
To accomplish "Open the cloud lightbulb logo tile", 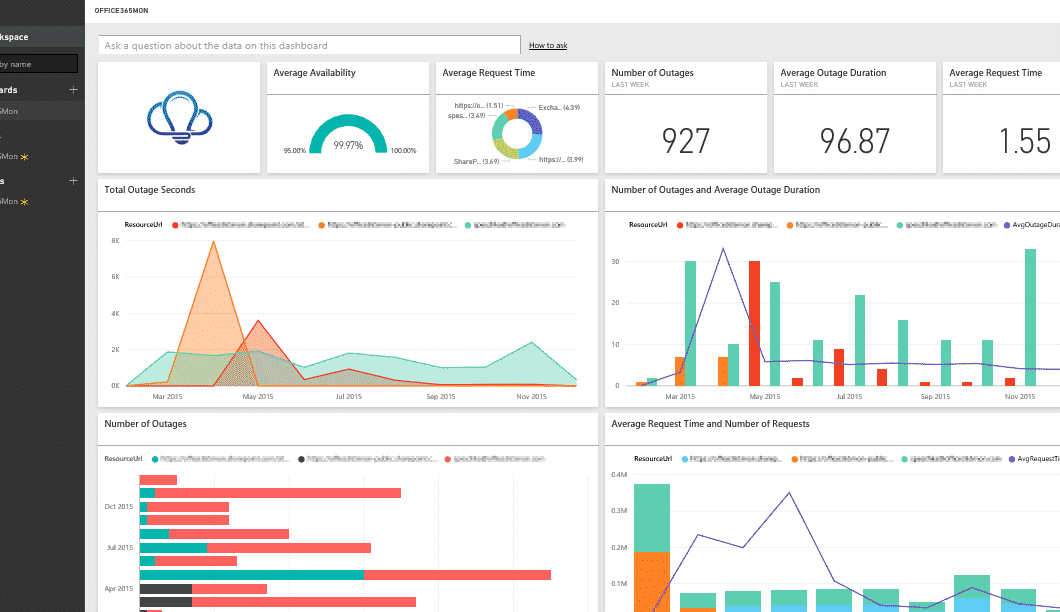I will point(179,118).
